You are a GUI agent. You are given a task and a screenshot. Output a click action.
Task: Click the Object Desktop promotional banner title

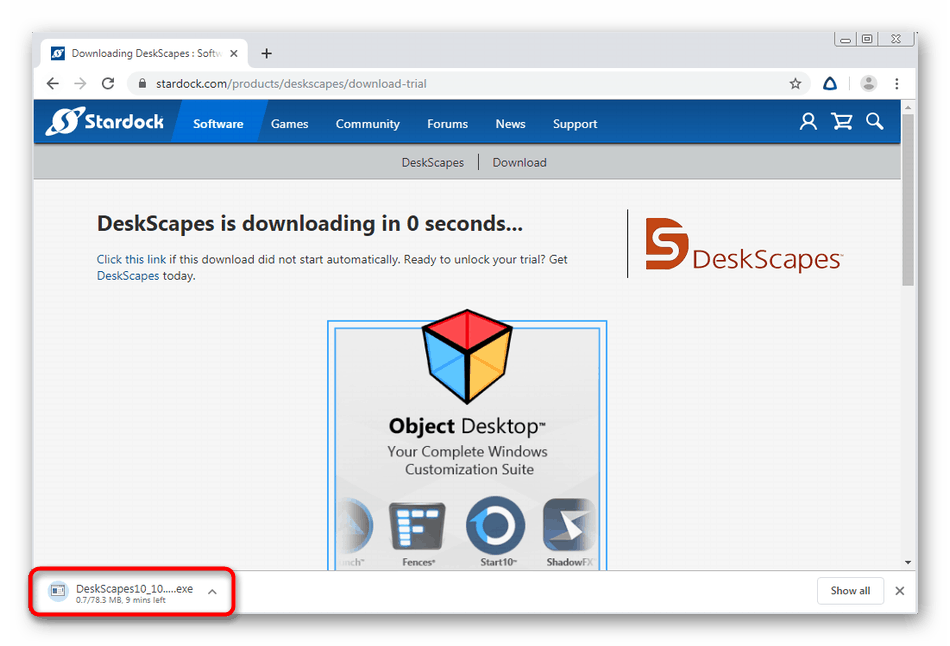tap(467, 426)
